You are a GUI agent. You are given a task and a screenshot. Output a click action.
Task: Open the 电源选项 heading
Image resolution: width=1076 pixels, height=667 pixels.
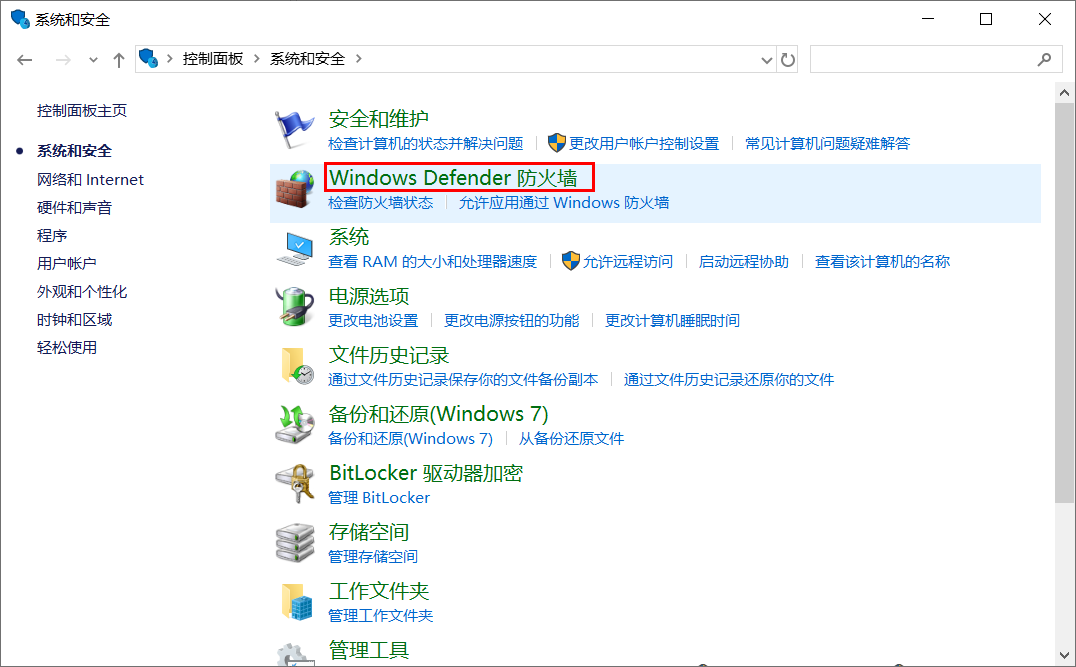[369, 296]
